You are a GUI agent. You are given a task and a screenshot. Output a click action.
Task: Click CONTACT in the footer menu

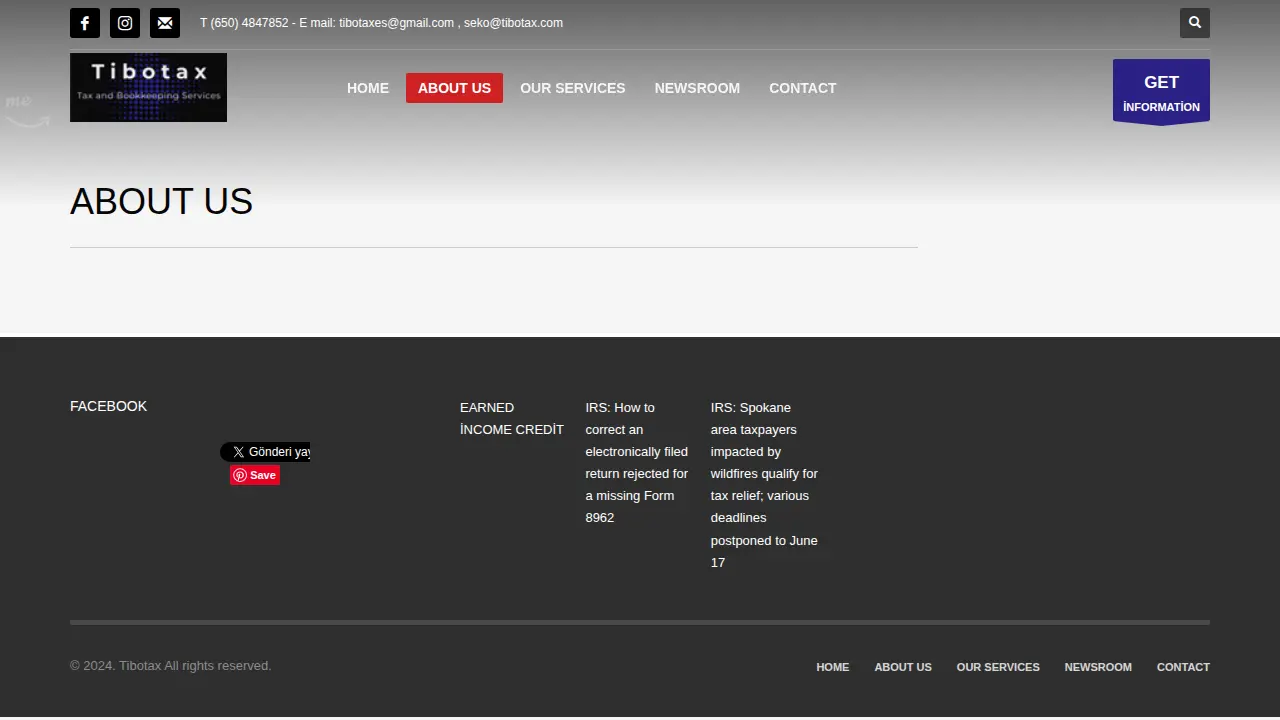point(1183,667)
